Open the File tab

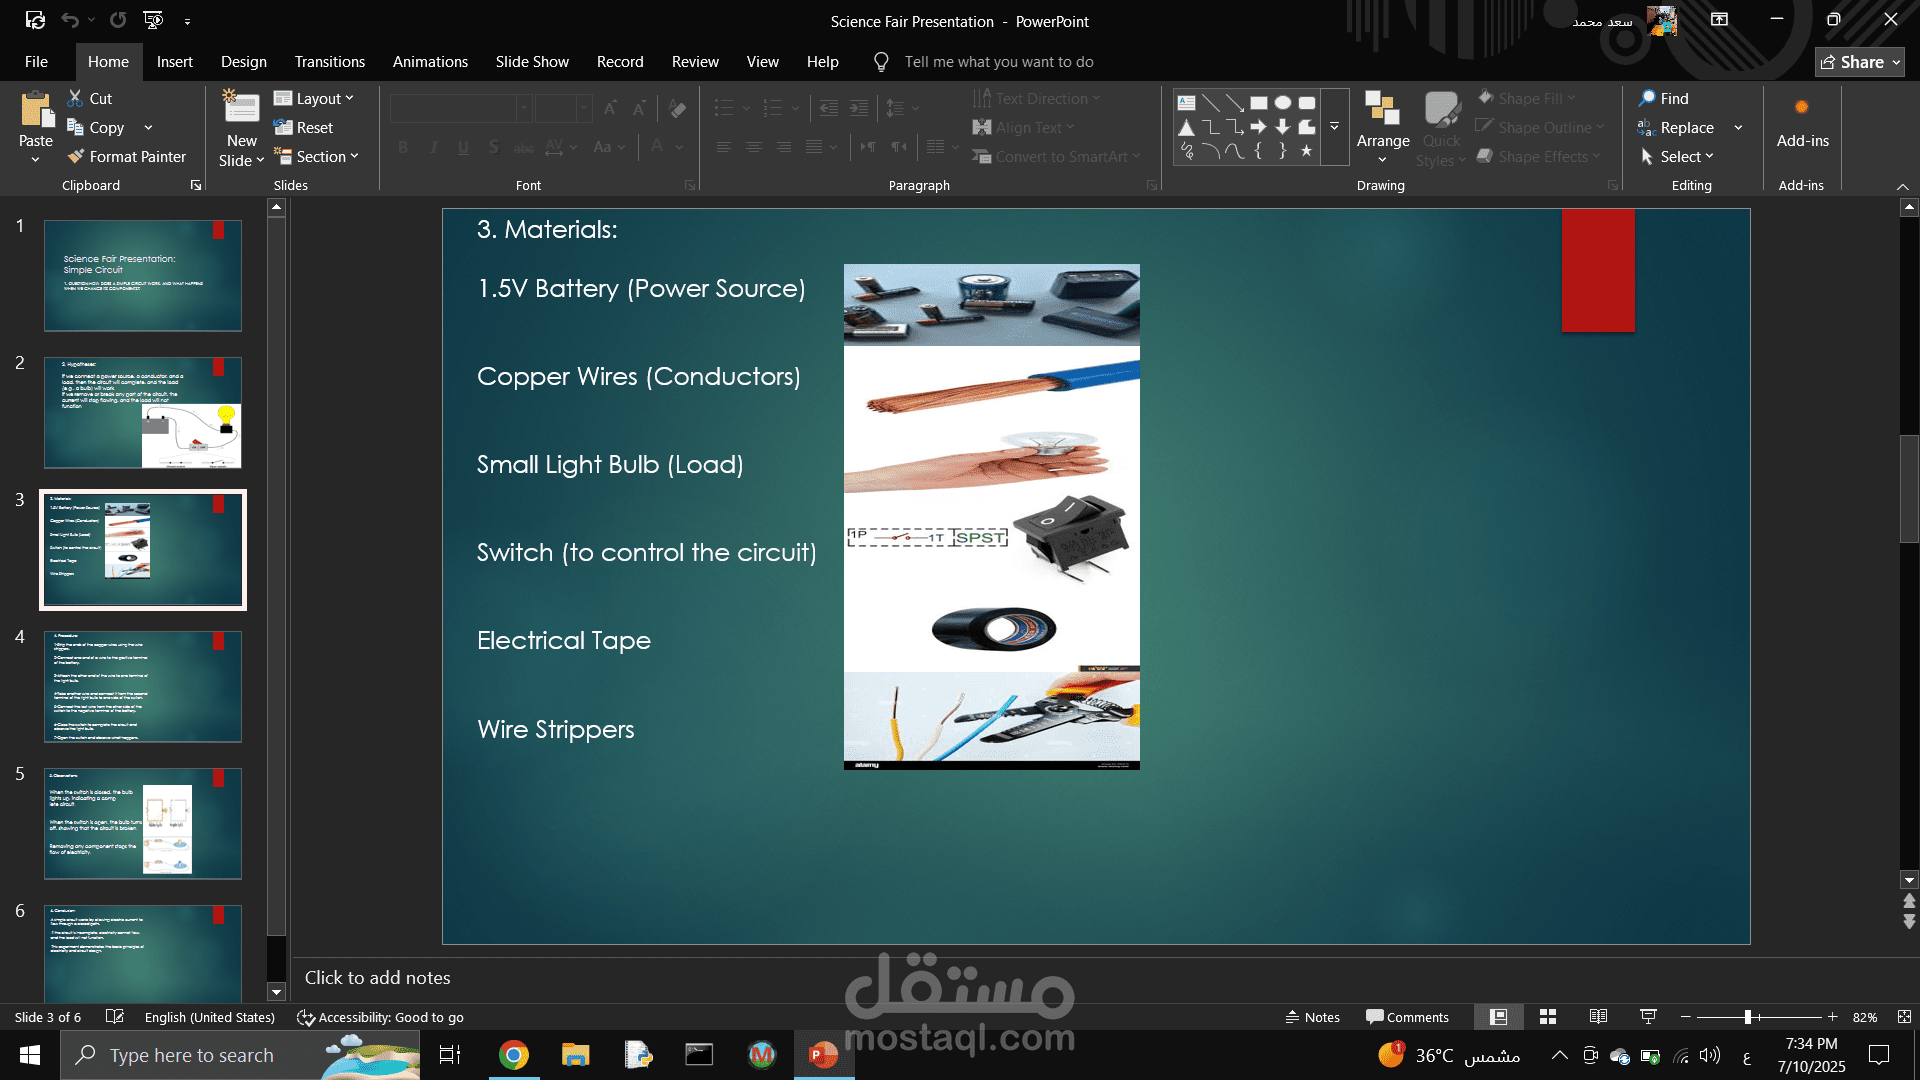click(x=36, y=62)
